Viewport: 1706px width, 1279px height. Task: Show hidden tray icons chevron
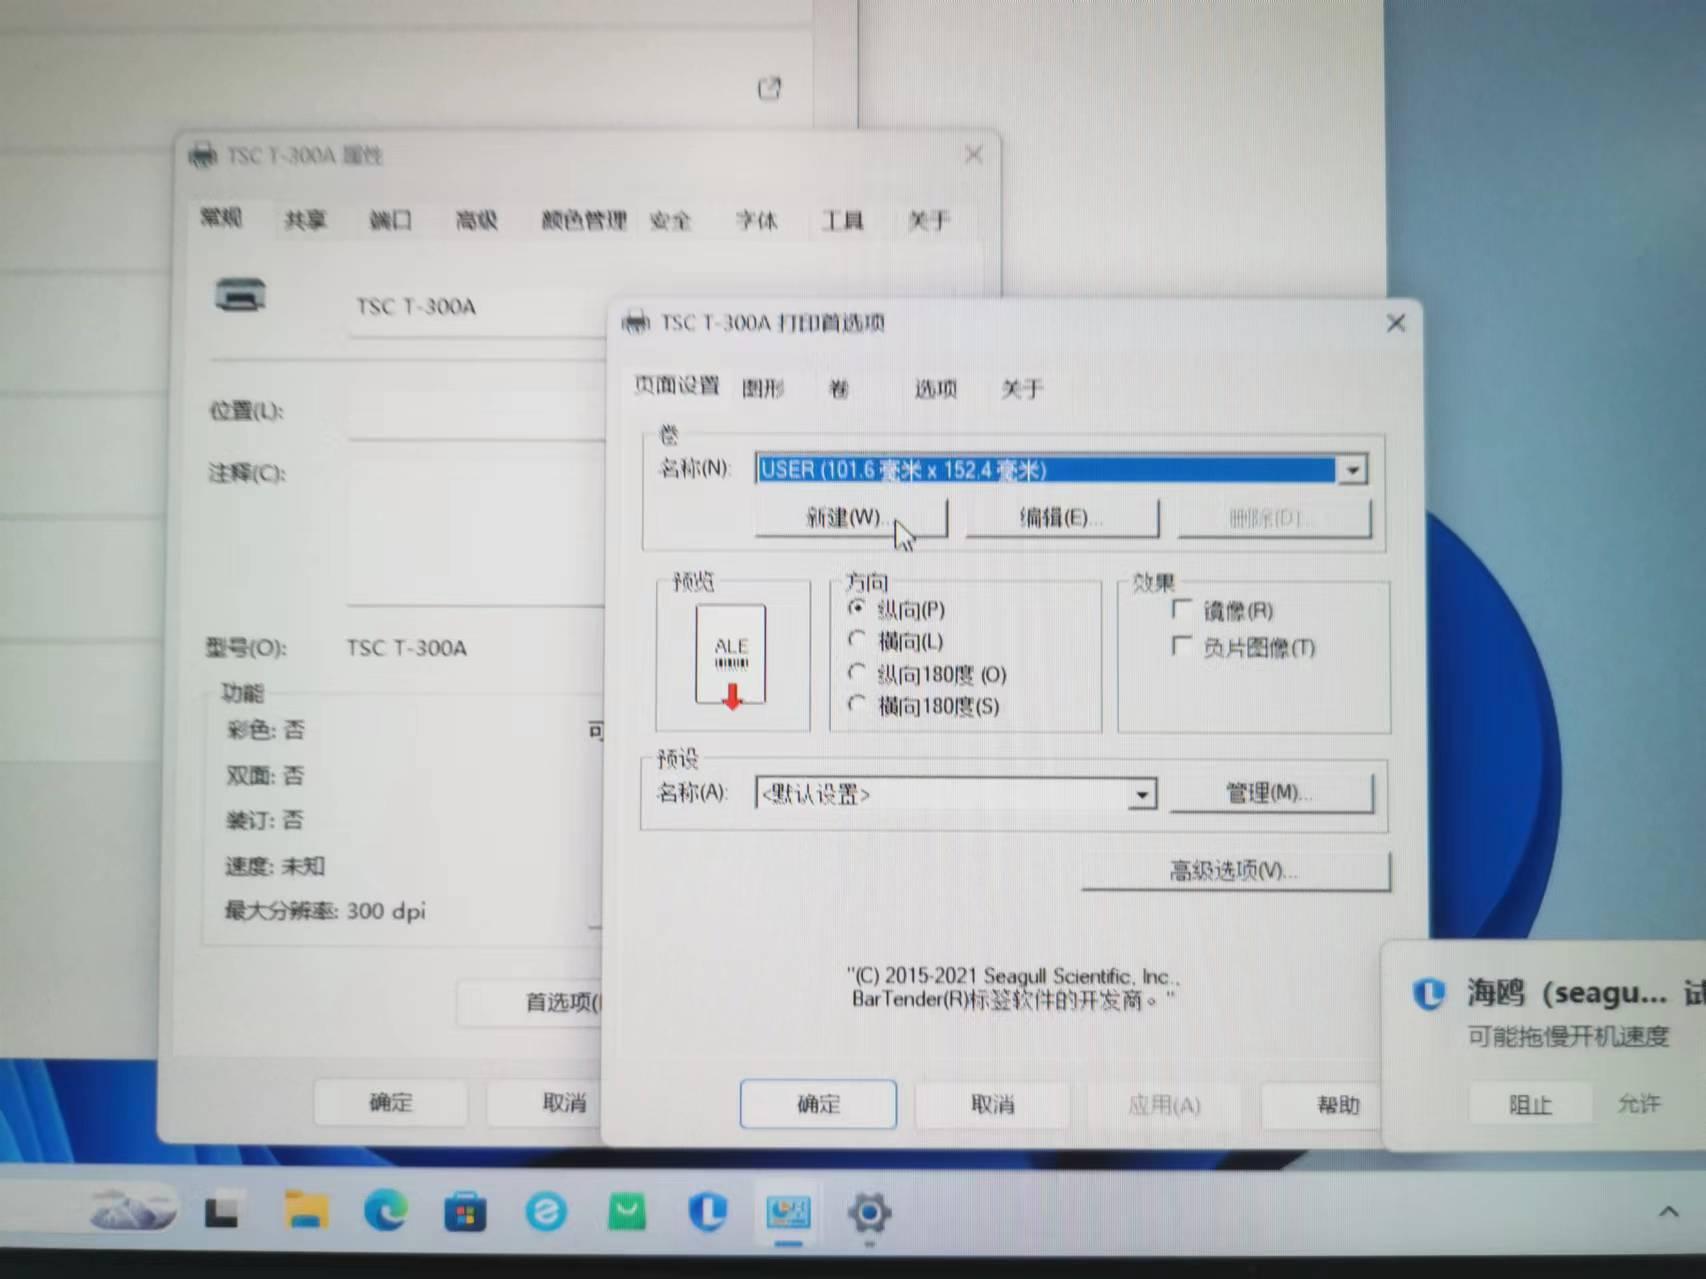coord(1668,1211)
